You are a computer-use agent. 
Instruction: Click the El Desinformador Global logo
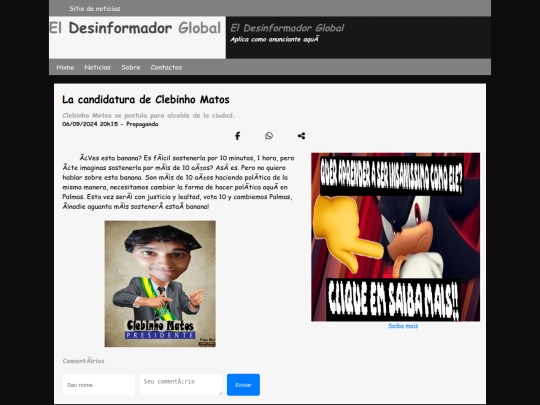pos(135,28)
